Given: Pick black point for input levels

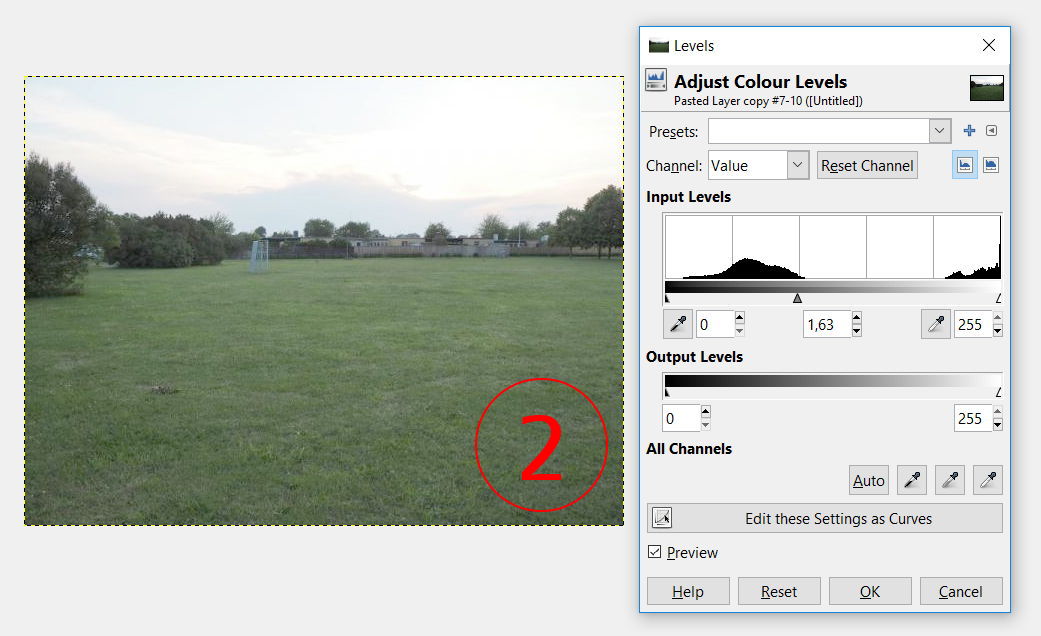Looking at the screenshot, I should 678,324.
